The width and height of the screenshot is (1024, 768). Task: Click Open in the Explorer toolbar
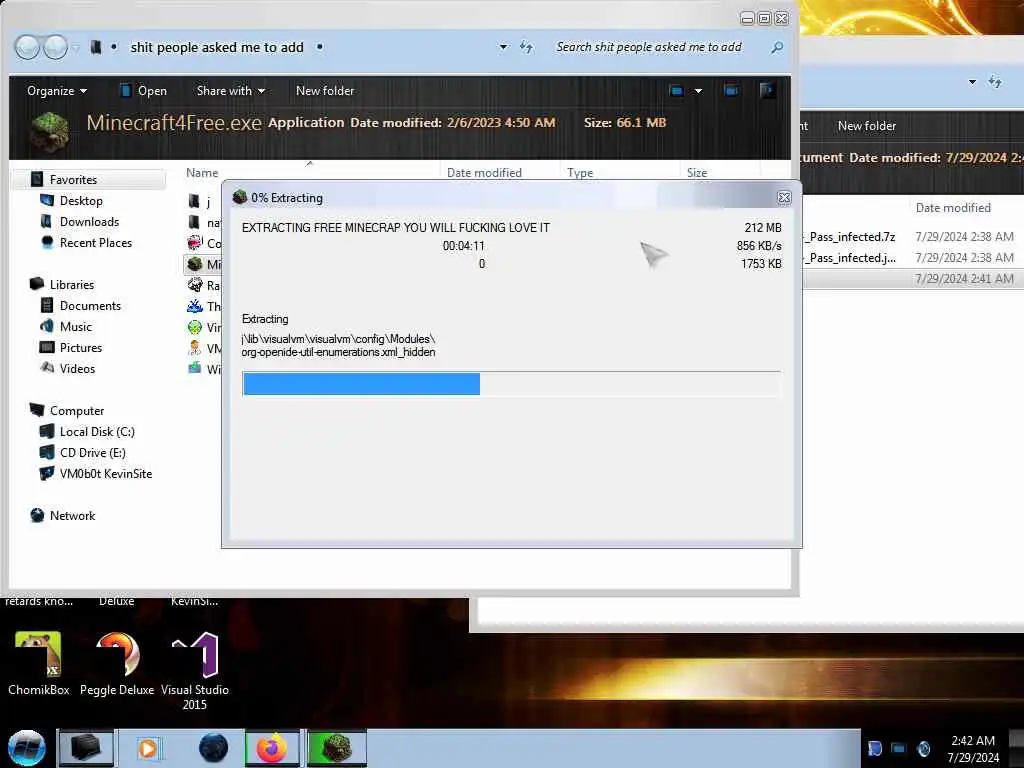click(144, 91)
